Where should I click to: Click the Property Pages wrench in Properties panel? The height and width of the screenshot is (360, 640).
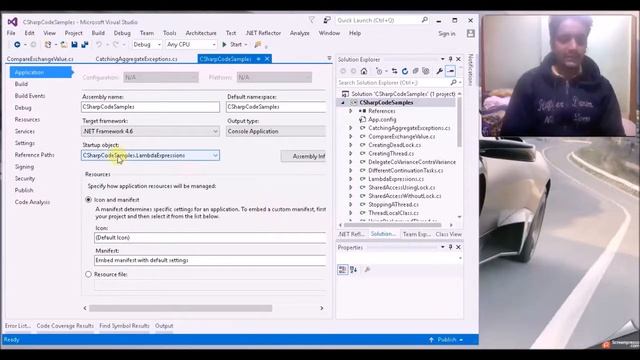pos(367,269)
